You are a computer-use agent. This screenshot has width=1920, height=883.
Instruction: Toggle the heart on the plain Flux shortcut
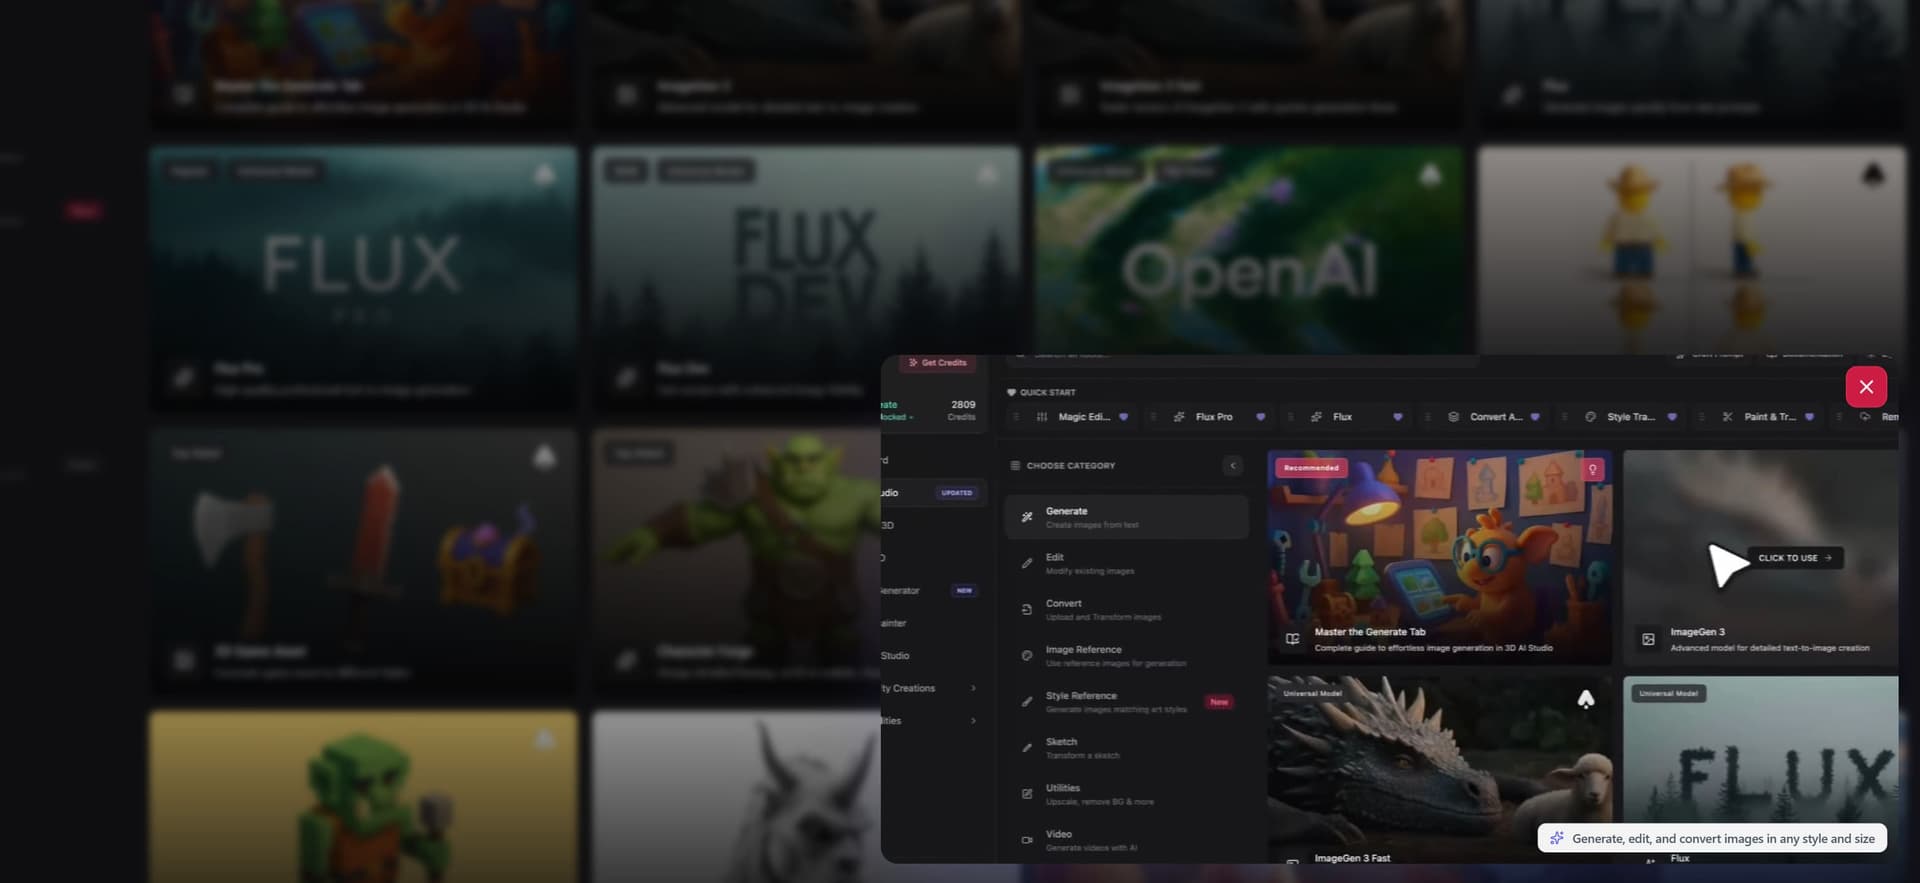pos(1397,417)
